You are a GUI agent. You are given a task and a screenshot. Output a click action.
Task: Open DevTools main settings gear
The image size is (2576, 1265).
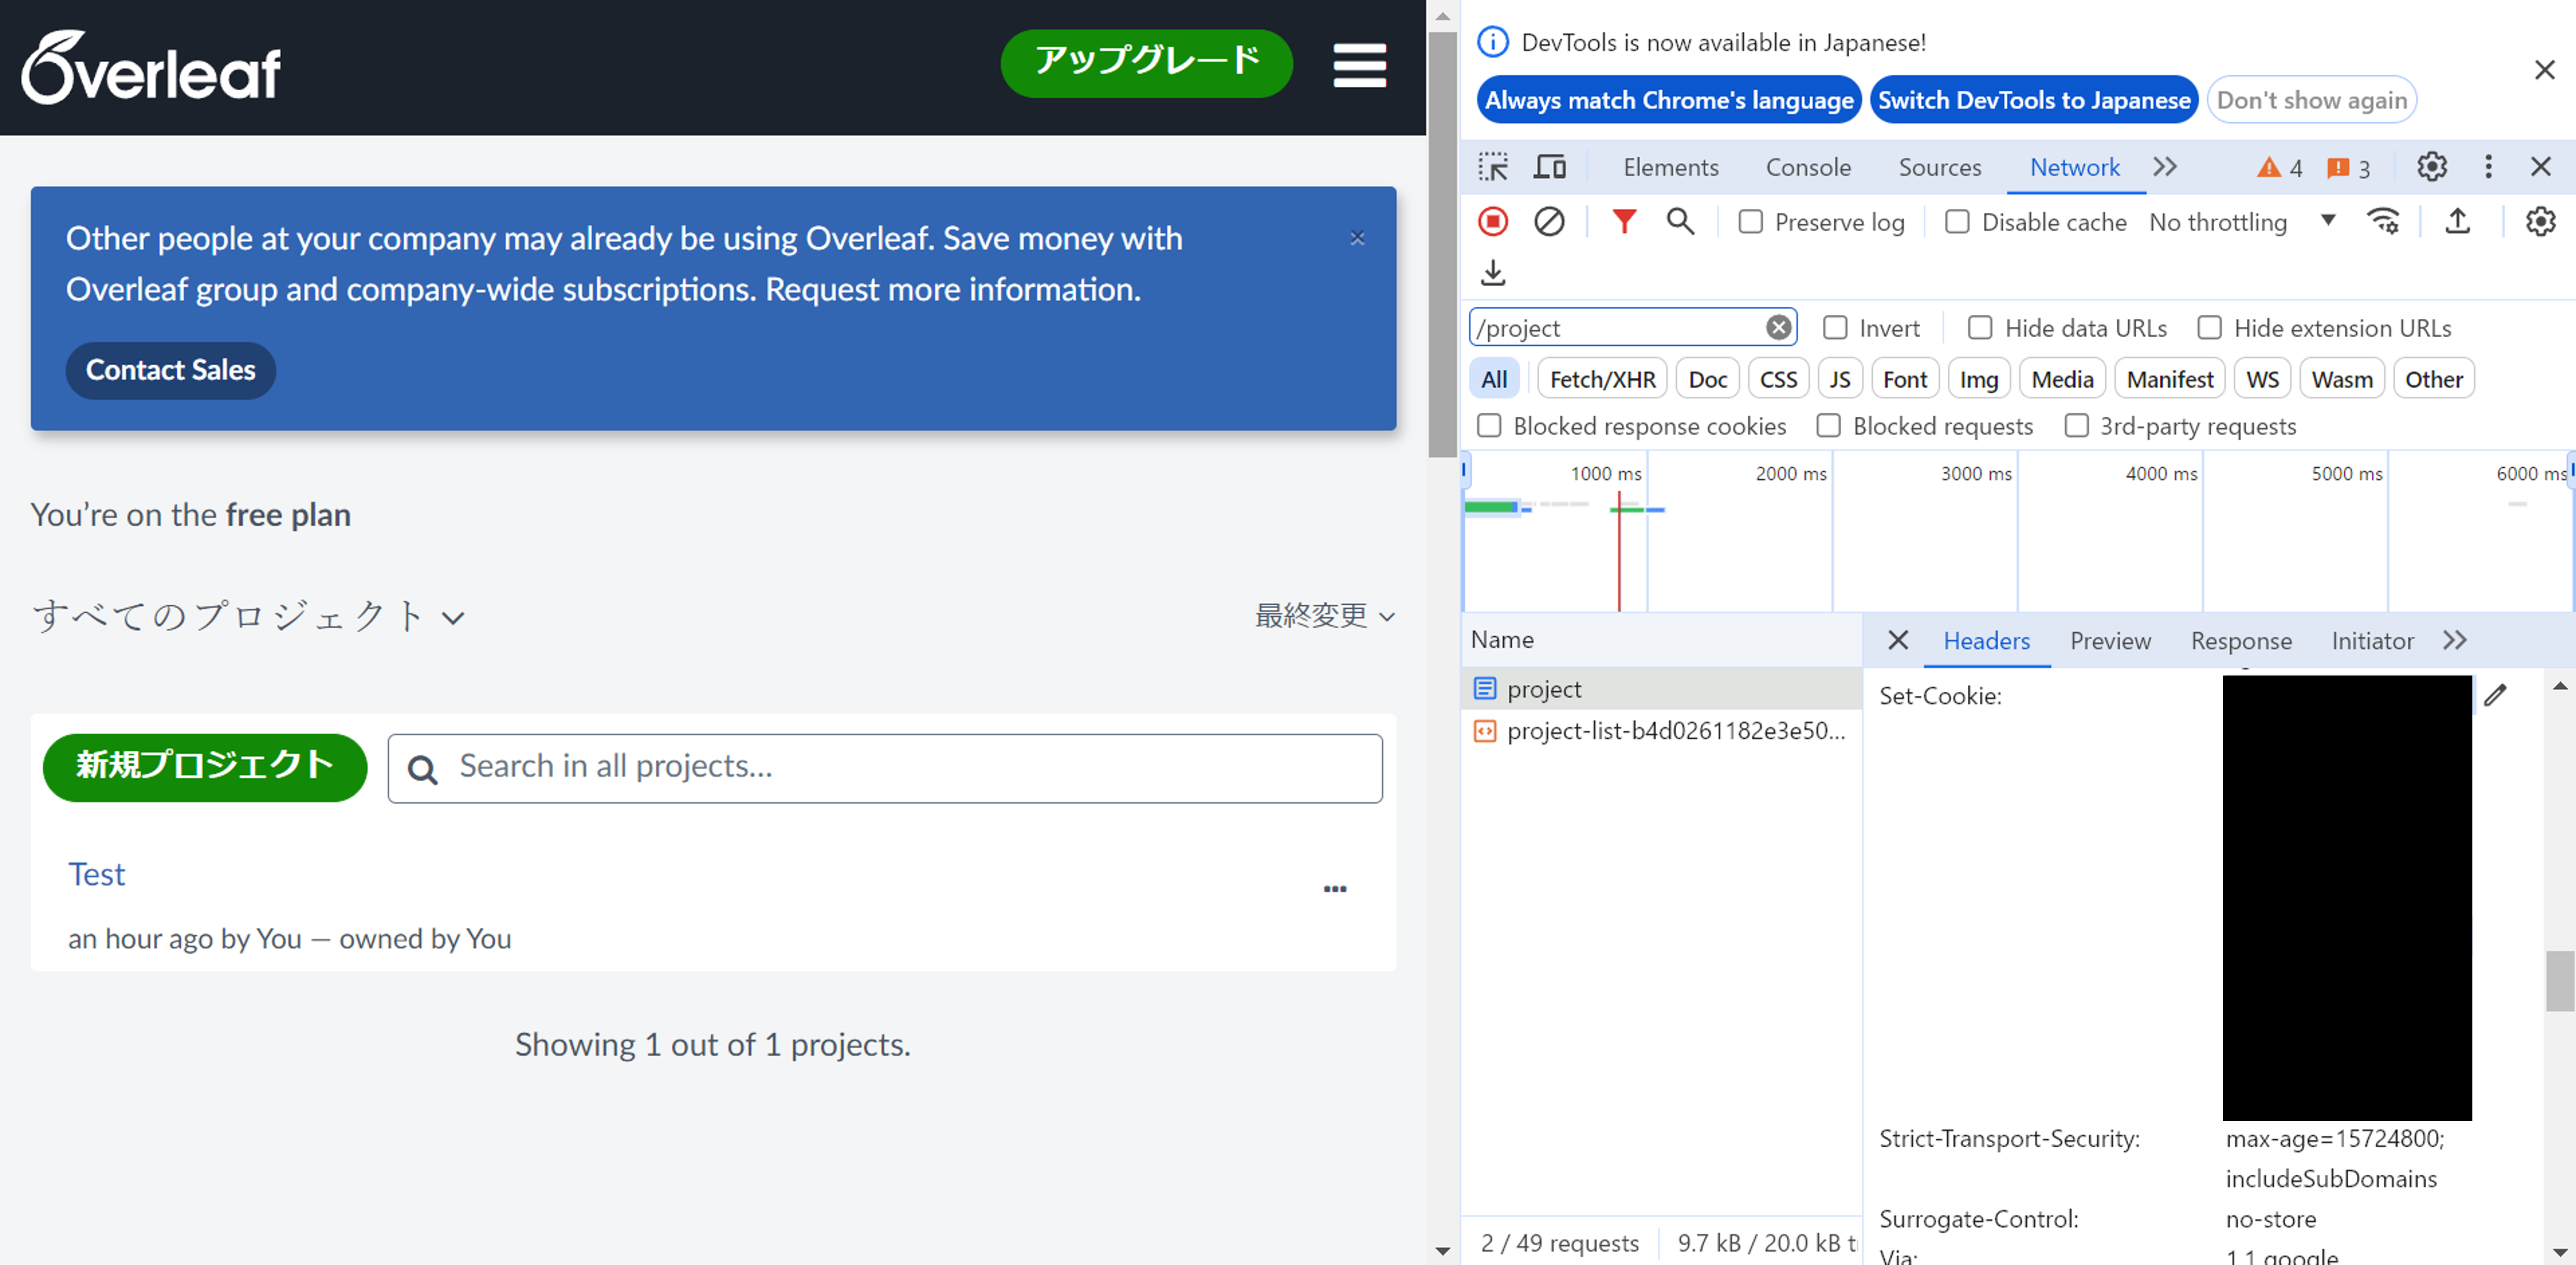(2432, 167)
